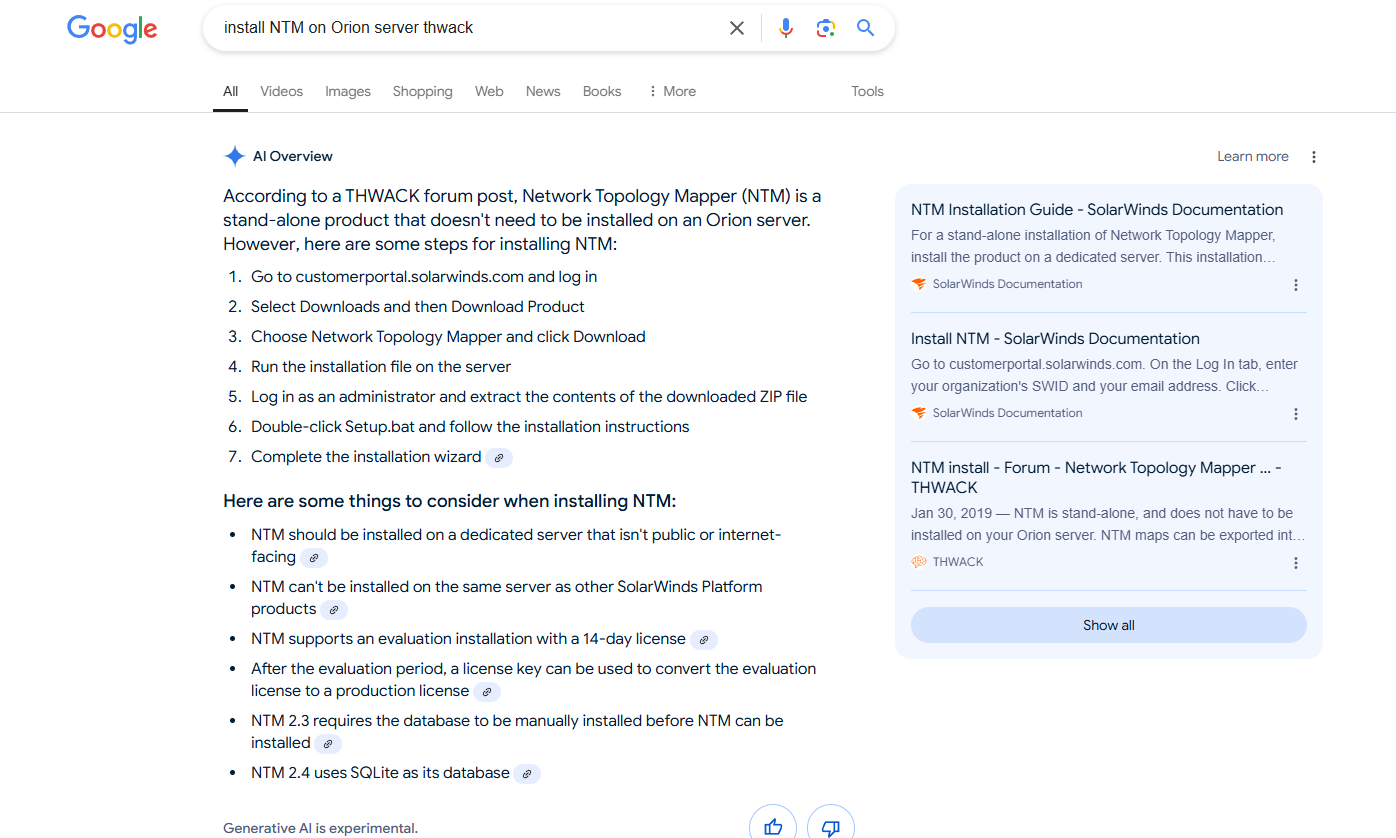Viewport: 1396px width, 838px height.
Task: Click 'Go to customerportal.solarwinds.com' snippet in source card
Action: click(x=1105, y=375)
